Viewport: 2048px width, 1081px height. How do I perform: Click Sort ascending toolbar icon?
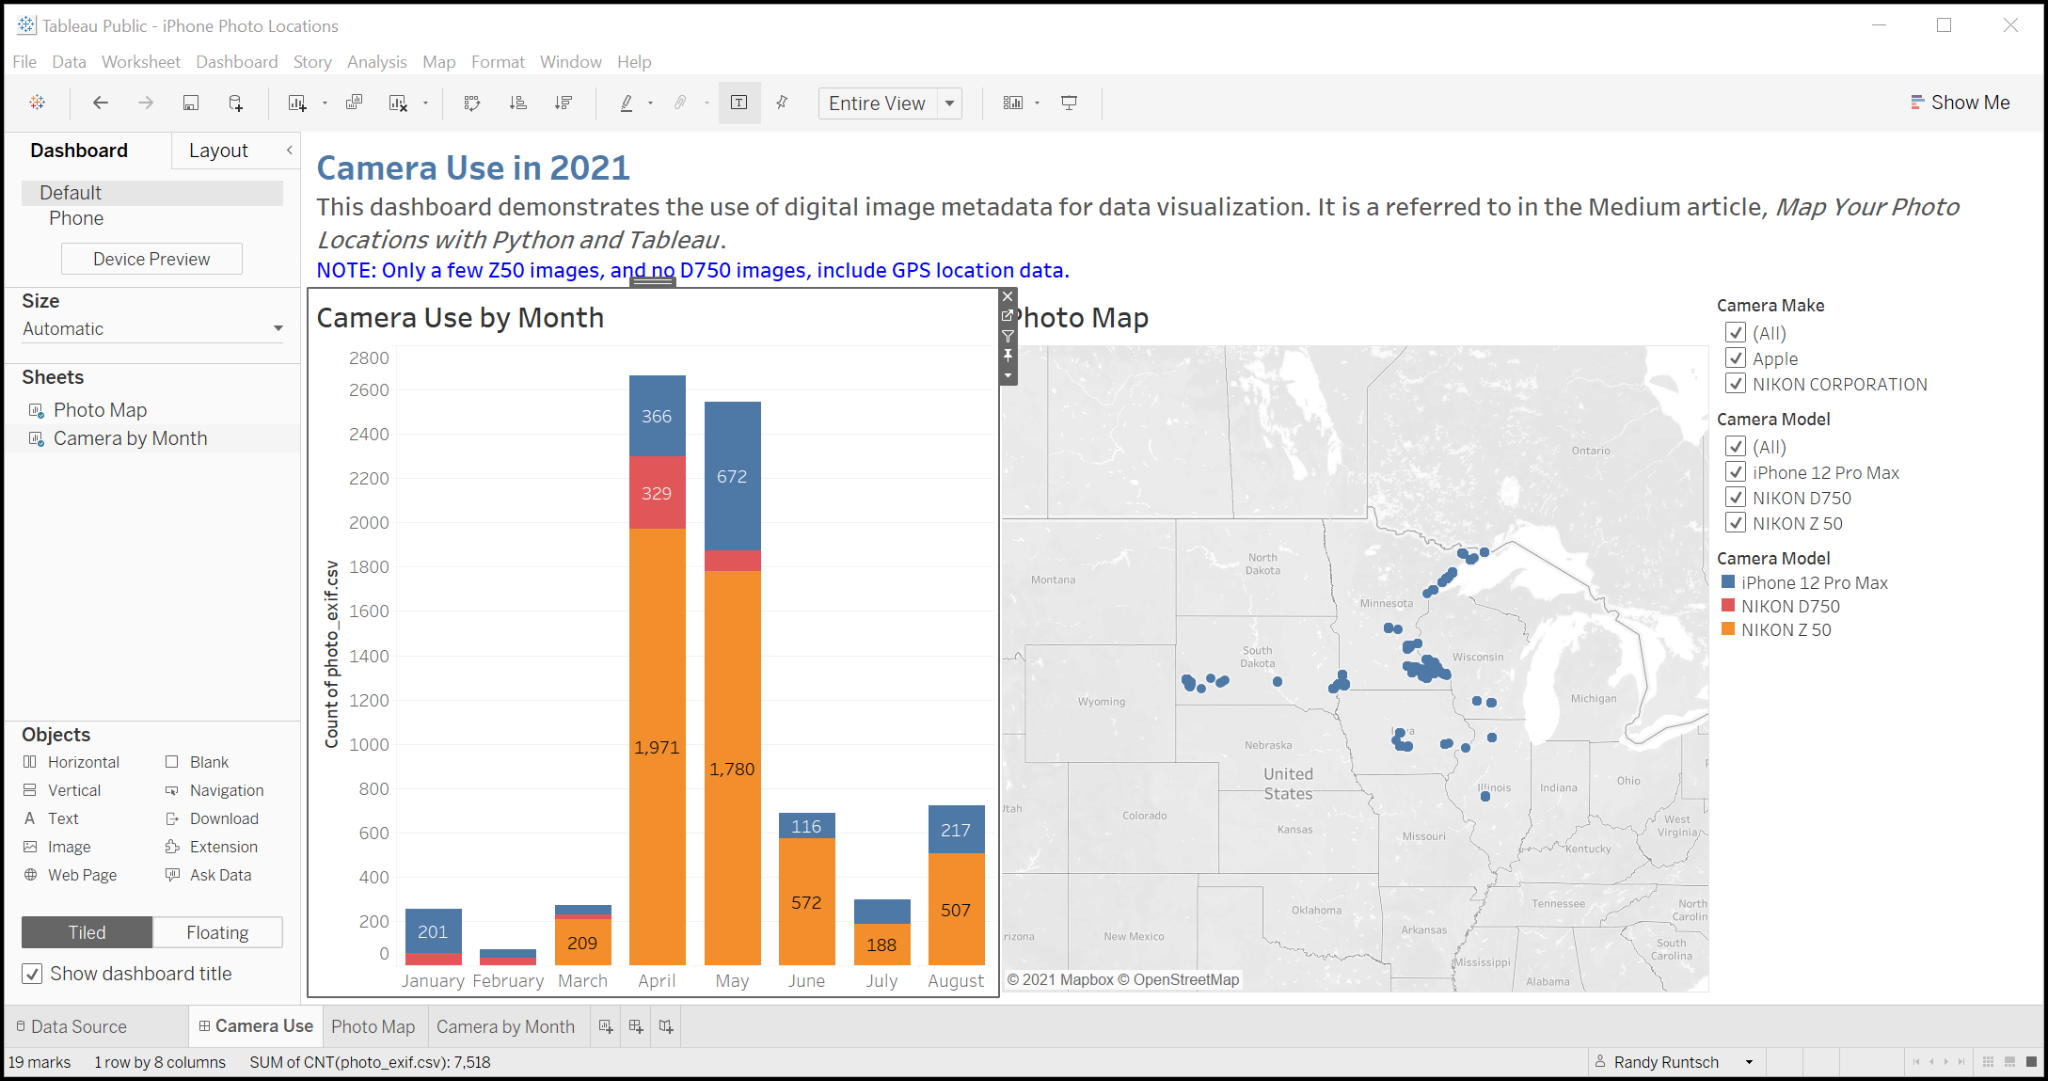[518, 103]
